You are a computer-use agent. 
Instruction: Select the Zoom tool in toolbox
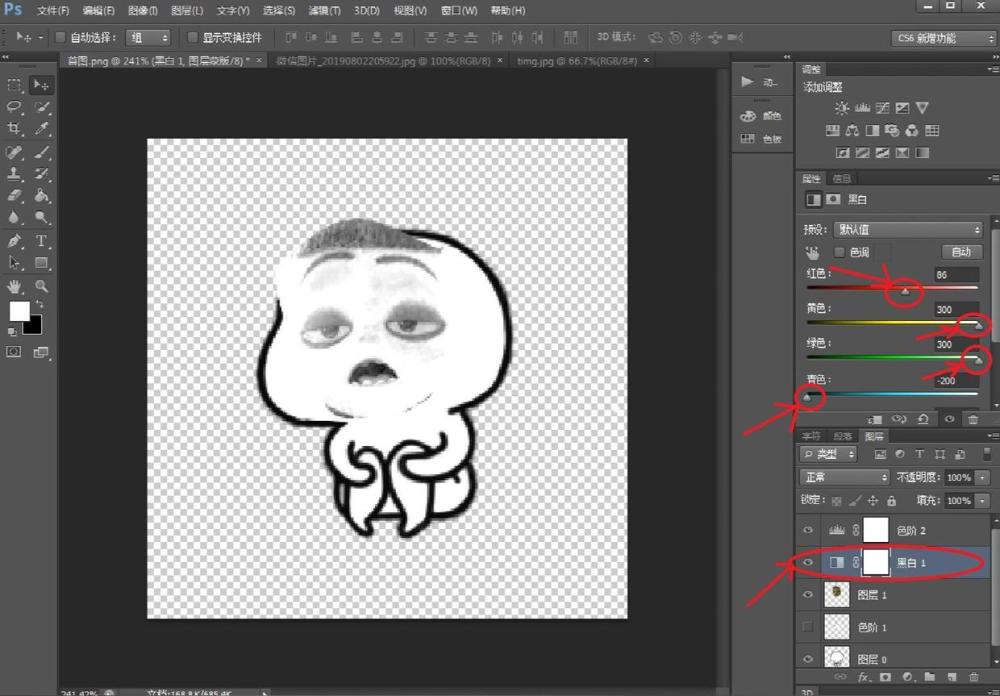[41, 286]
